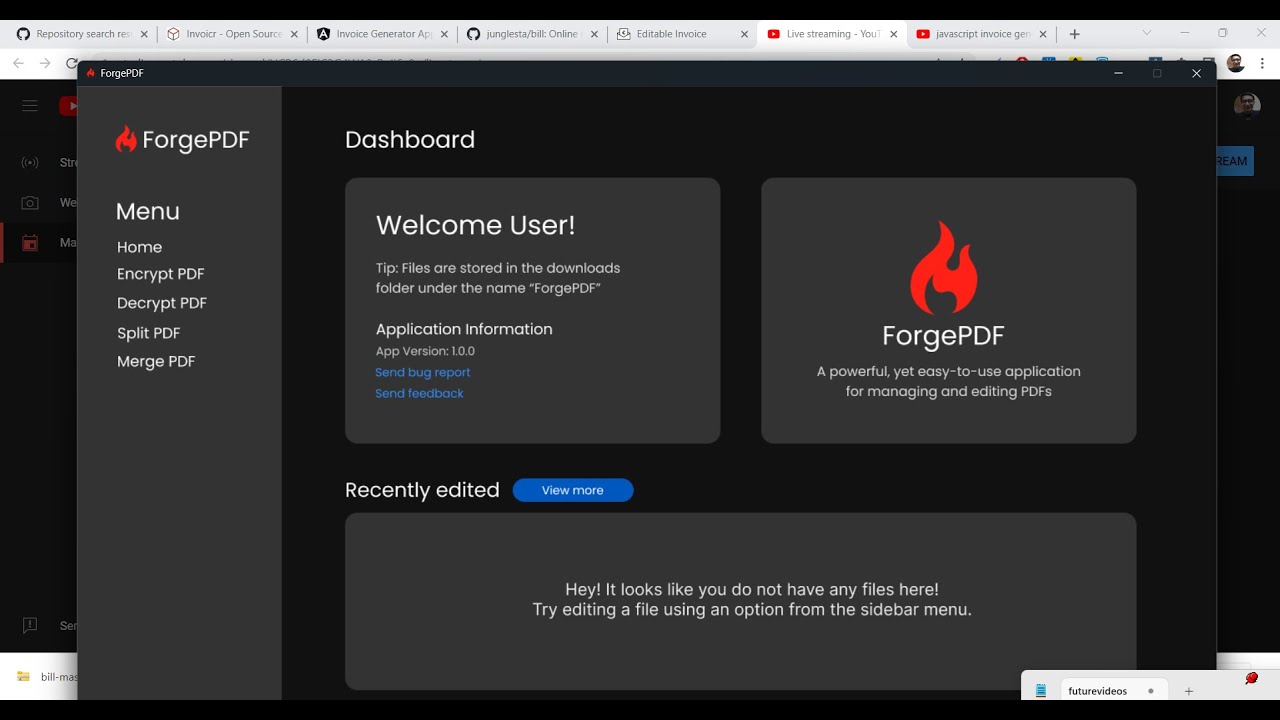Click the Send feedback link
The image size is (1280, 720).
pyautogui.click(x=419, y=394)
